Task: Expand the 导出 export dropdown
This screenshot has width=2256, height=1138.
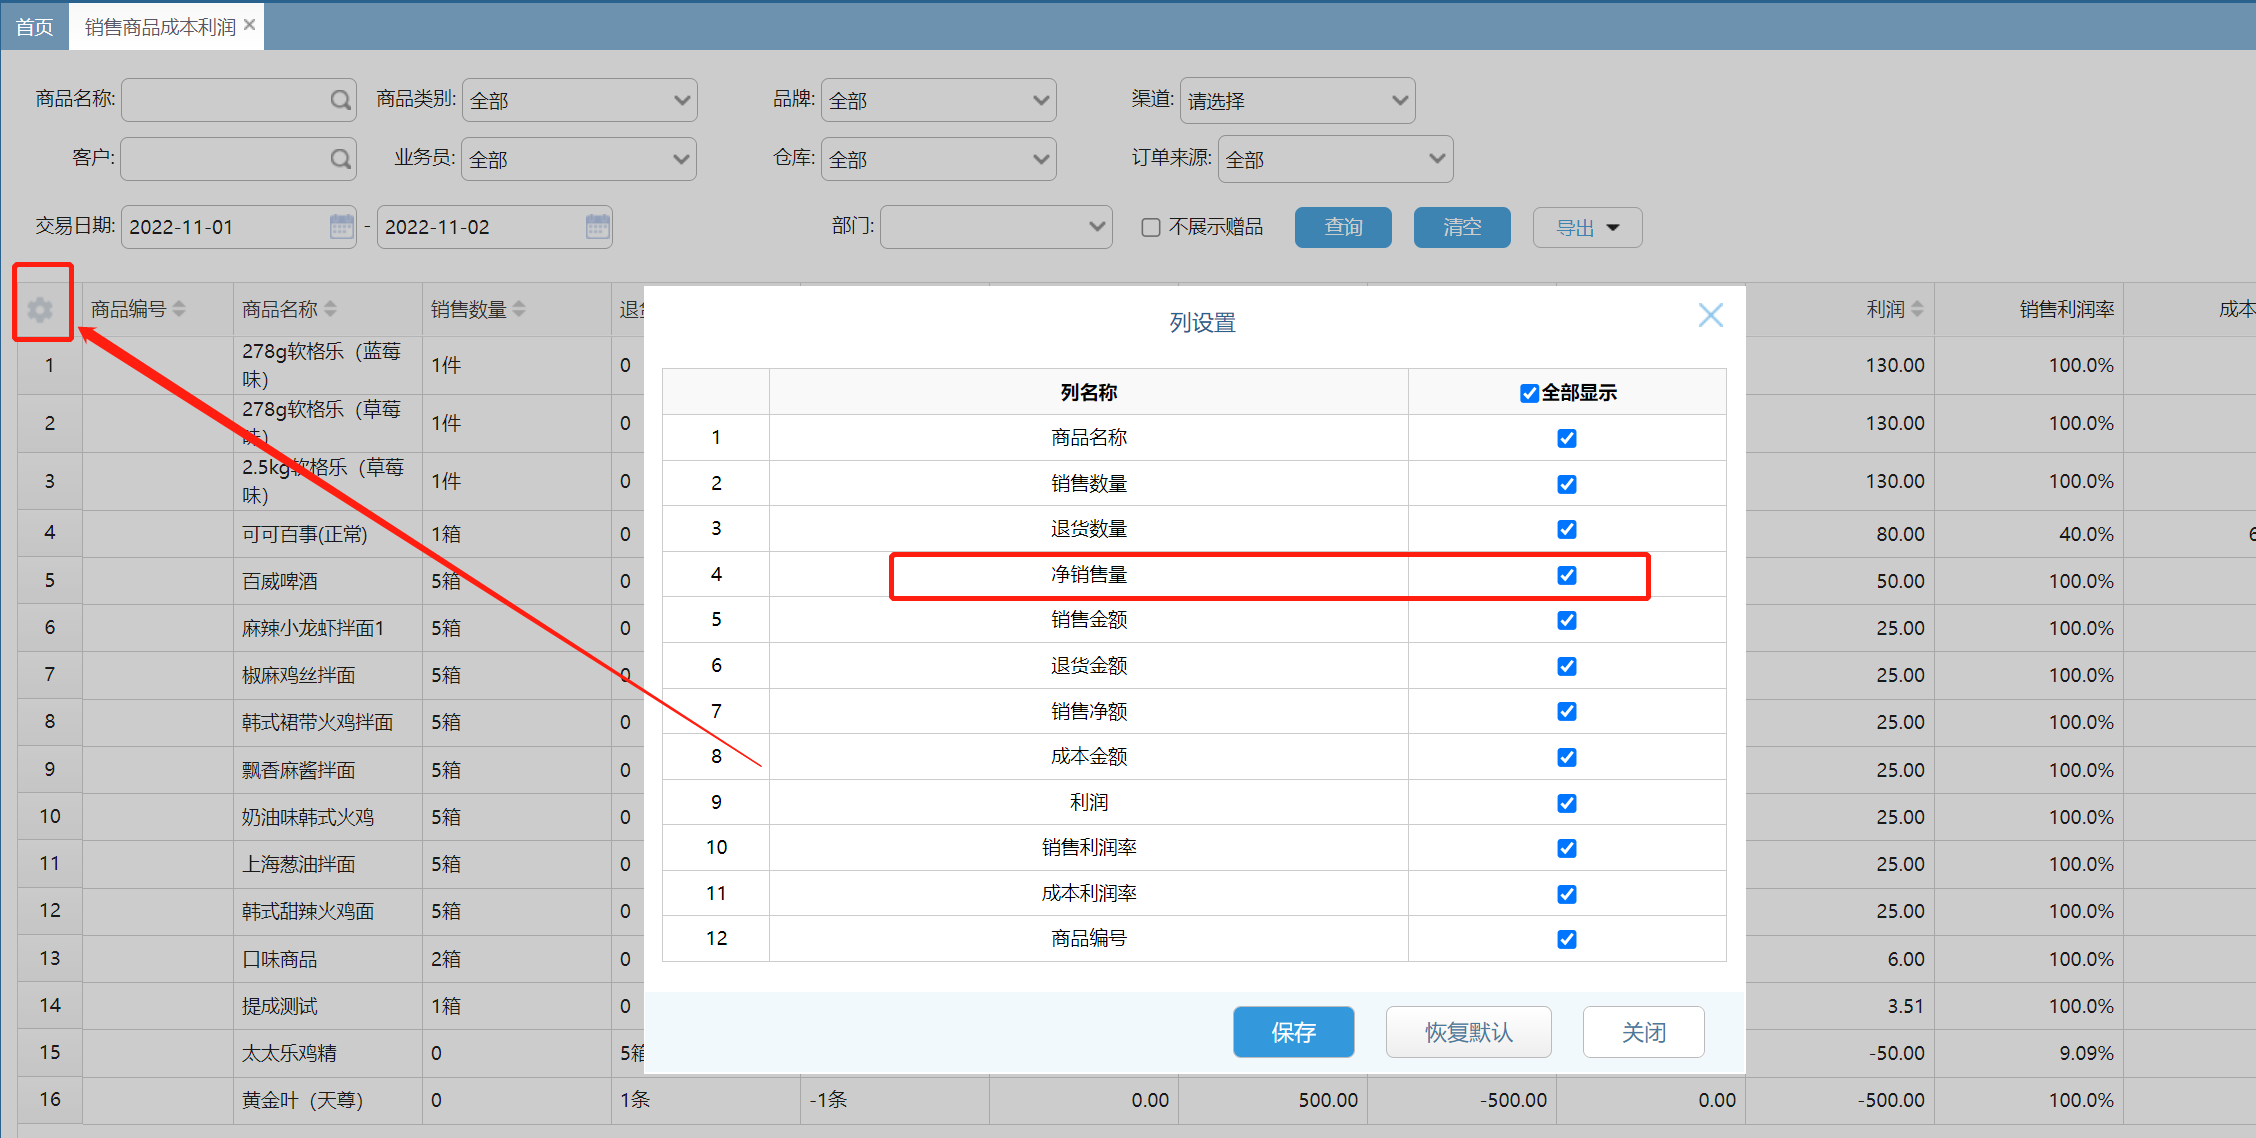Action: [1587, 228]
